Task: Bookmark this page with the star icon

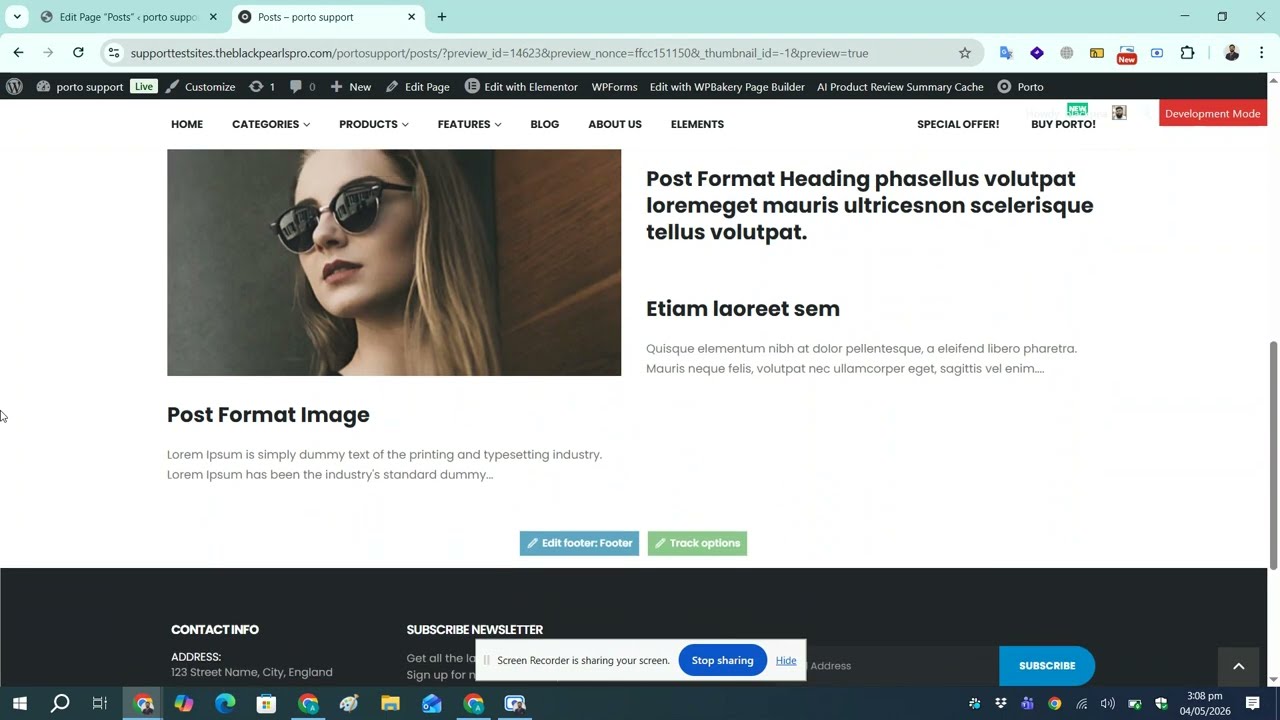Action: click(x=965, y=53)
